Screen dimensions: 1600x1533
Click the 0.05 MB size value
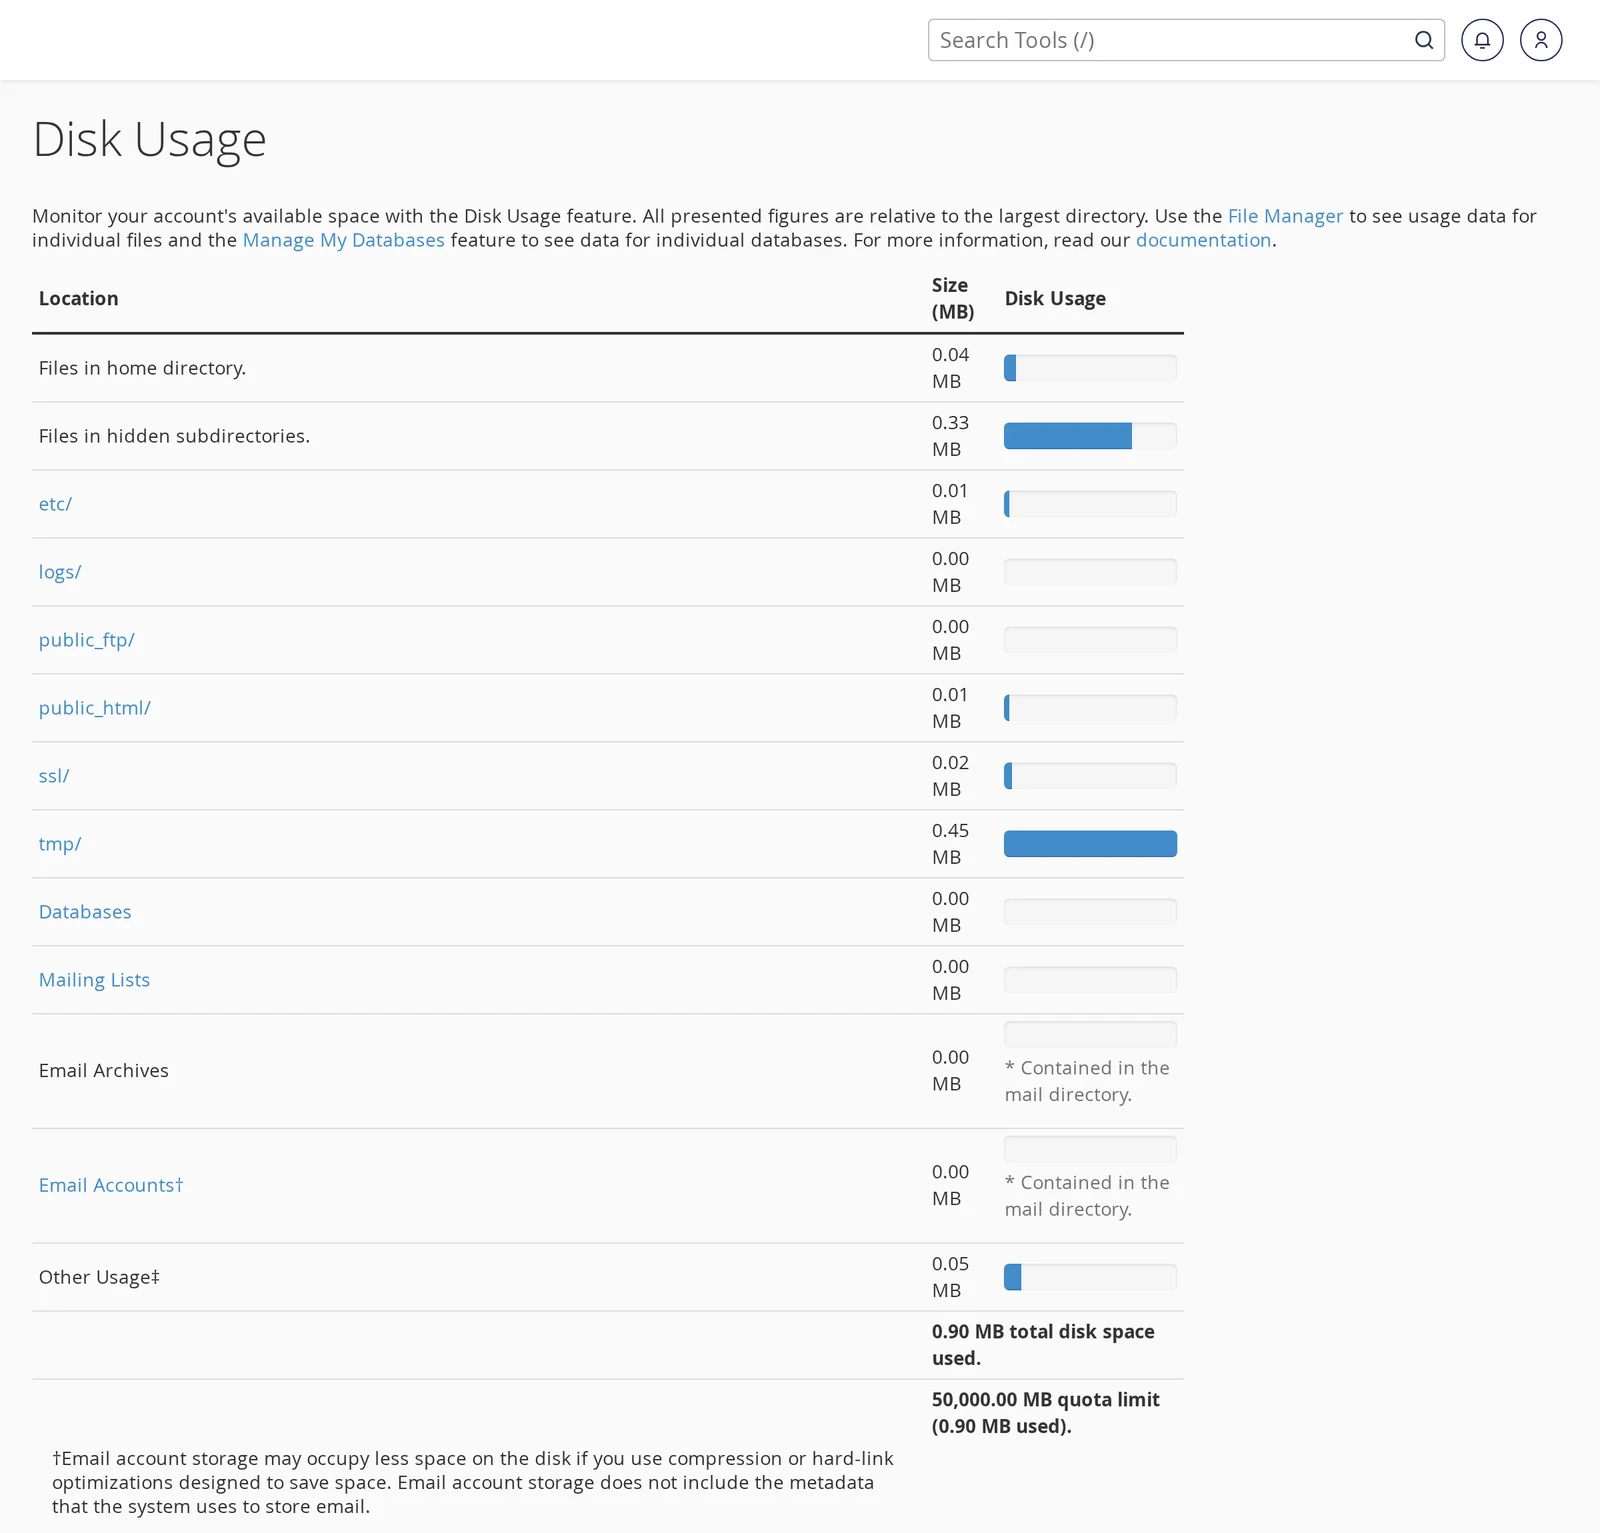(950, 1277)
